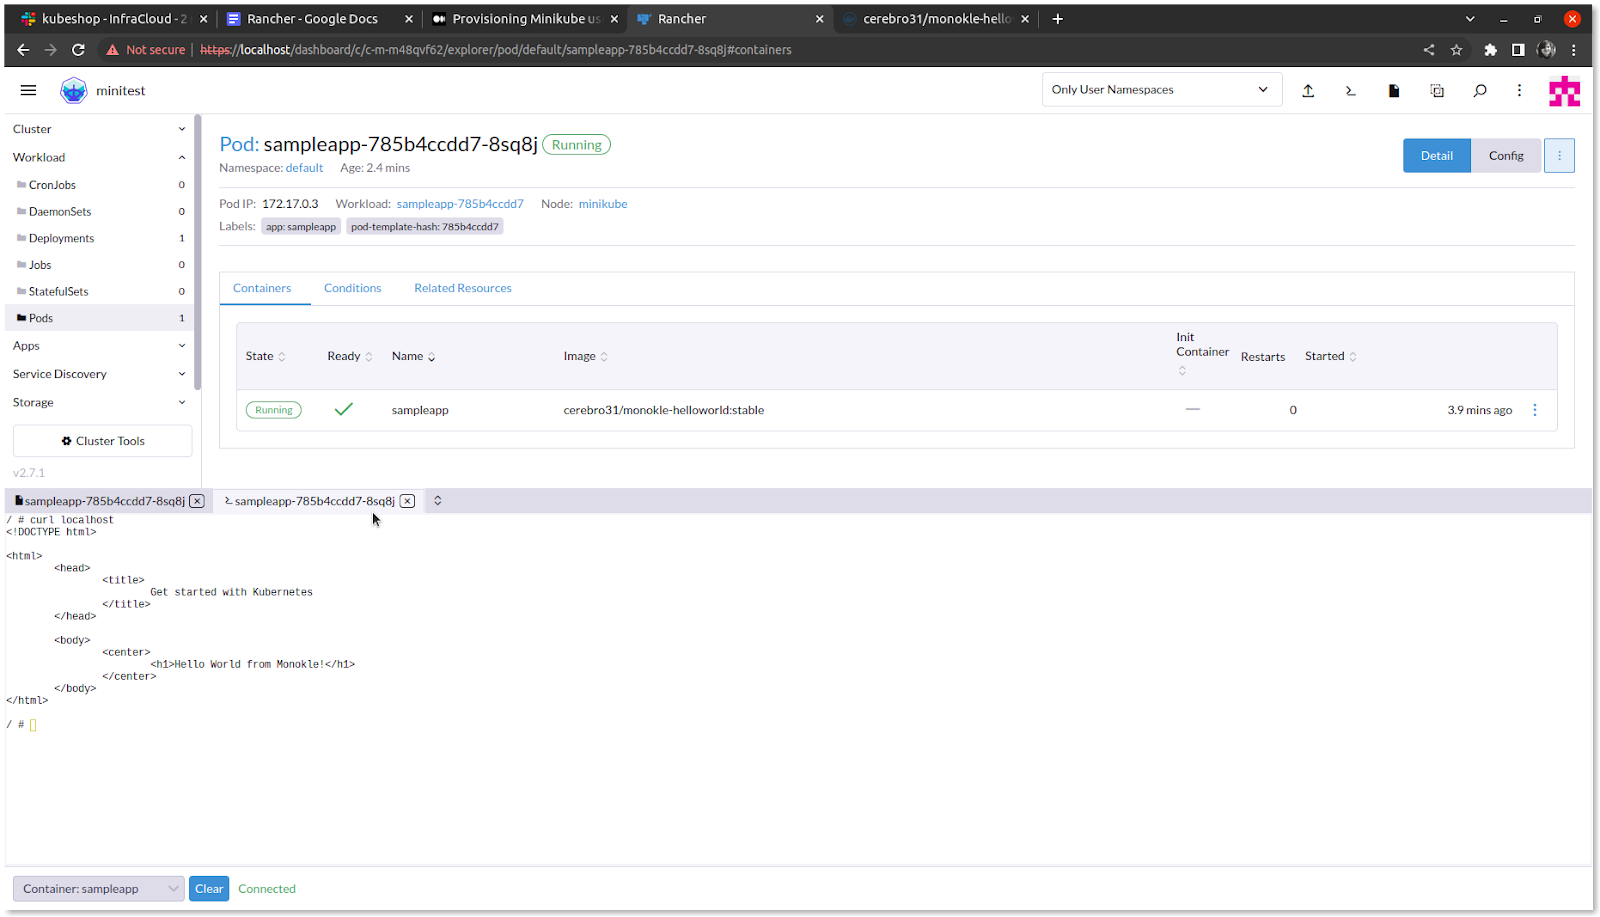
Task: Open the Only User Namespaces dropdown
Action: [1161, 90]
